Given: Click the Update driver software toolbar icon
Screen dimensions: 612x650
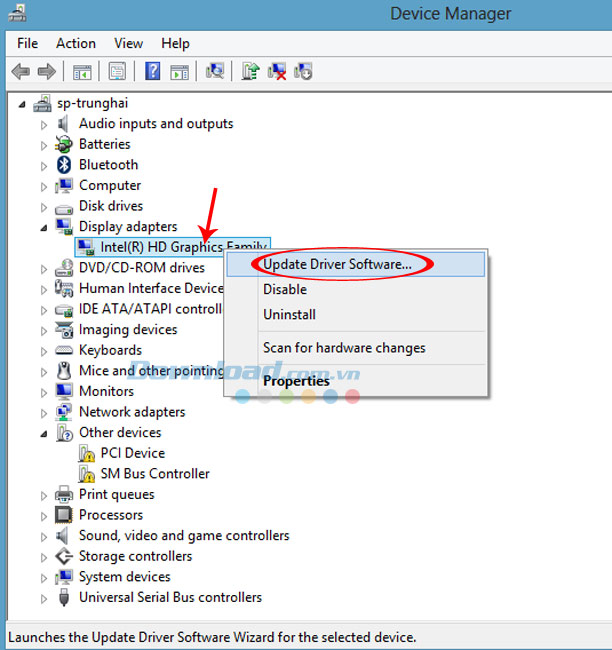Looking at the screenshot, I should pos(250,71).
